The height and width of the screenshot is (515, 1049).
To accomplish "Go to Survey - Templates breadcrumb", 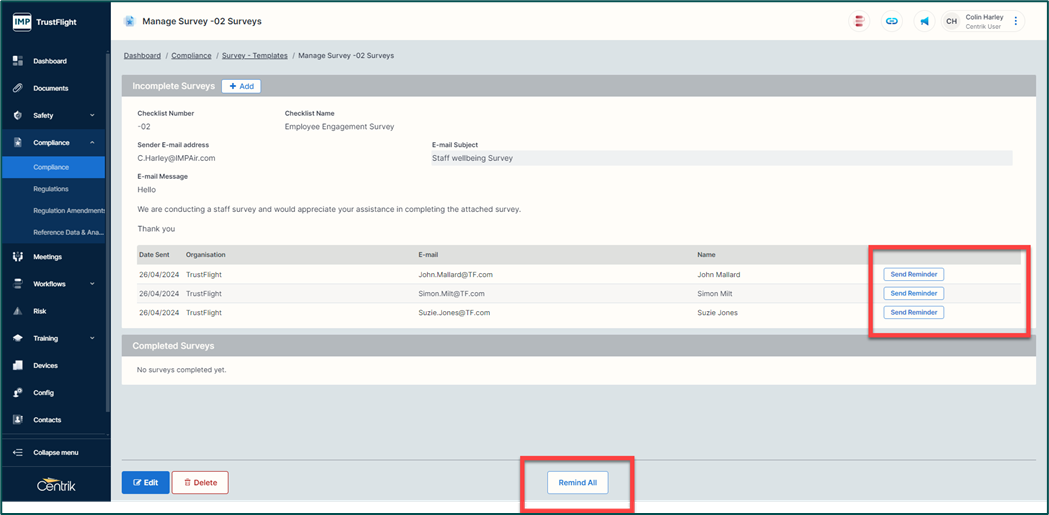I will point(254,56).
